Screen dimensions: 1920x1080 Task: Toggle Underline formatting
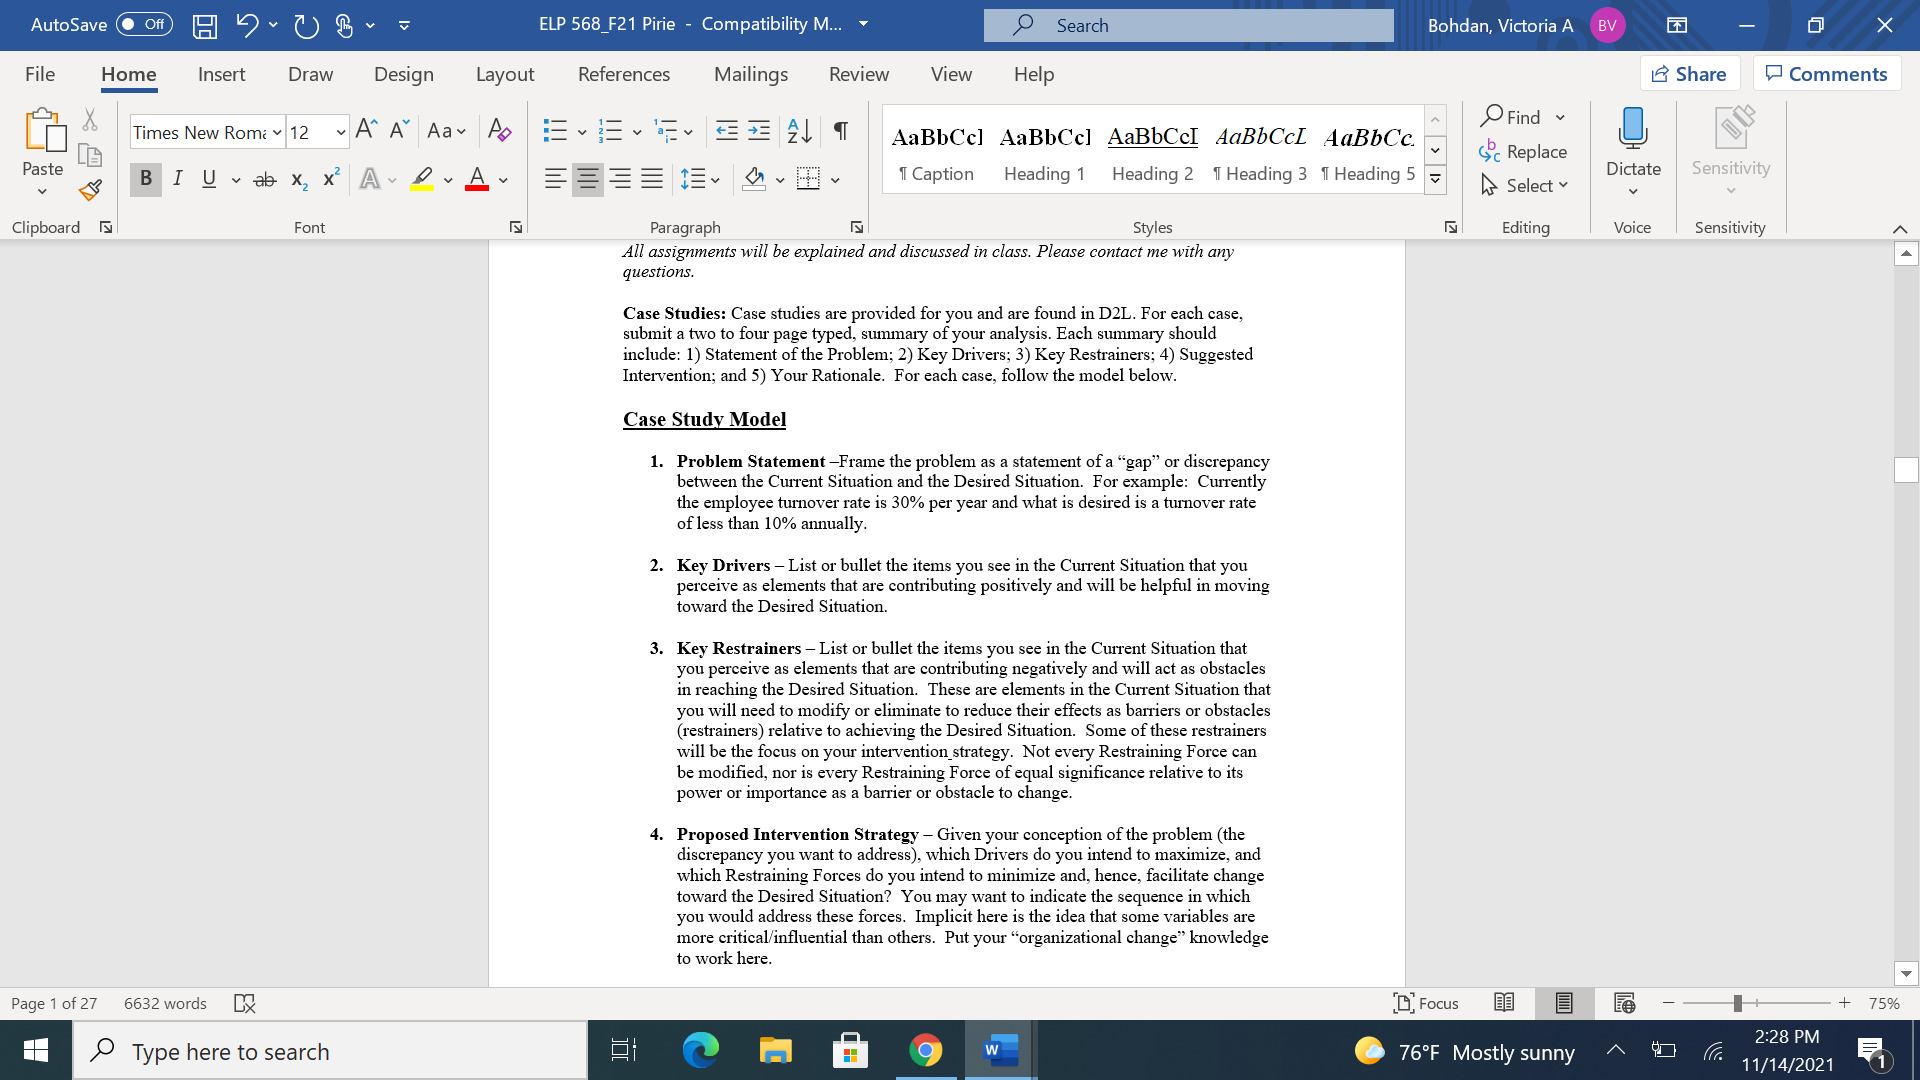pyautogui.click(x=209, y=179)
